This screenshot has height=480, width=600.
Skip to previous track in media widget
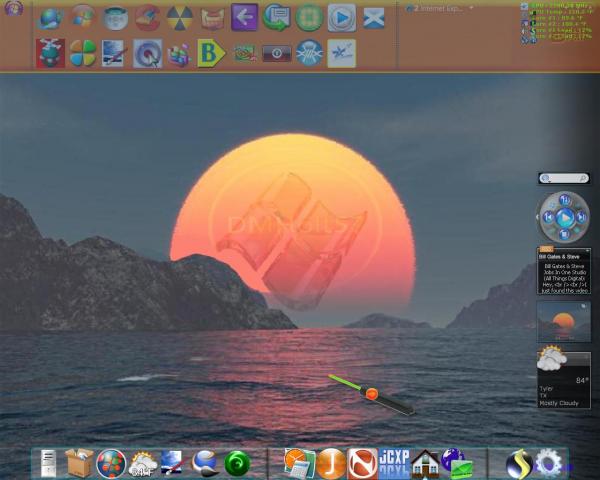pos(548,217)
